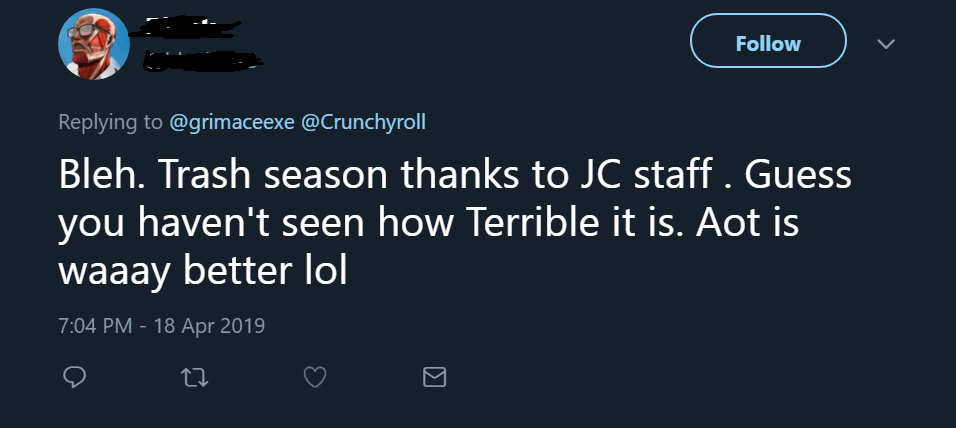This screenshot has width=956, height=428.
Task: Send tweet via the envelope message icon
Action: tap(435, 377)
